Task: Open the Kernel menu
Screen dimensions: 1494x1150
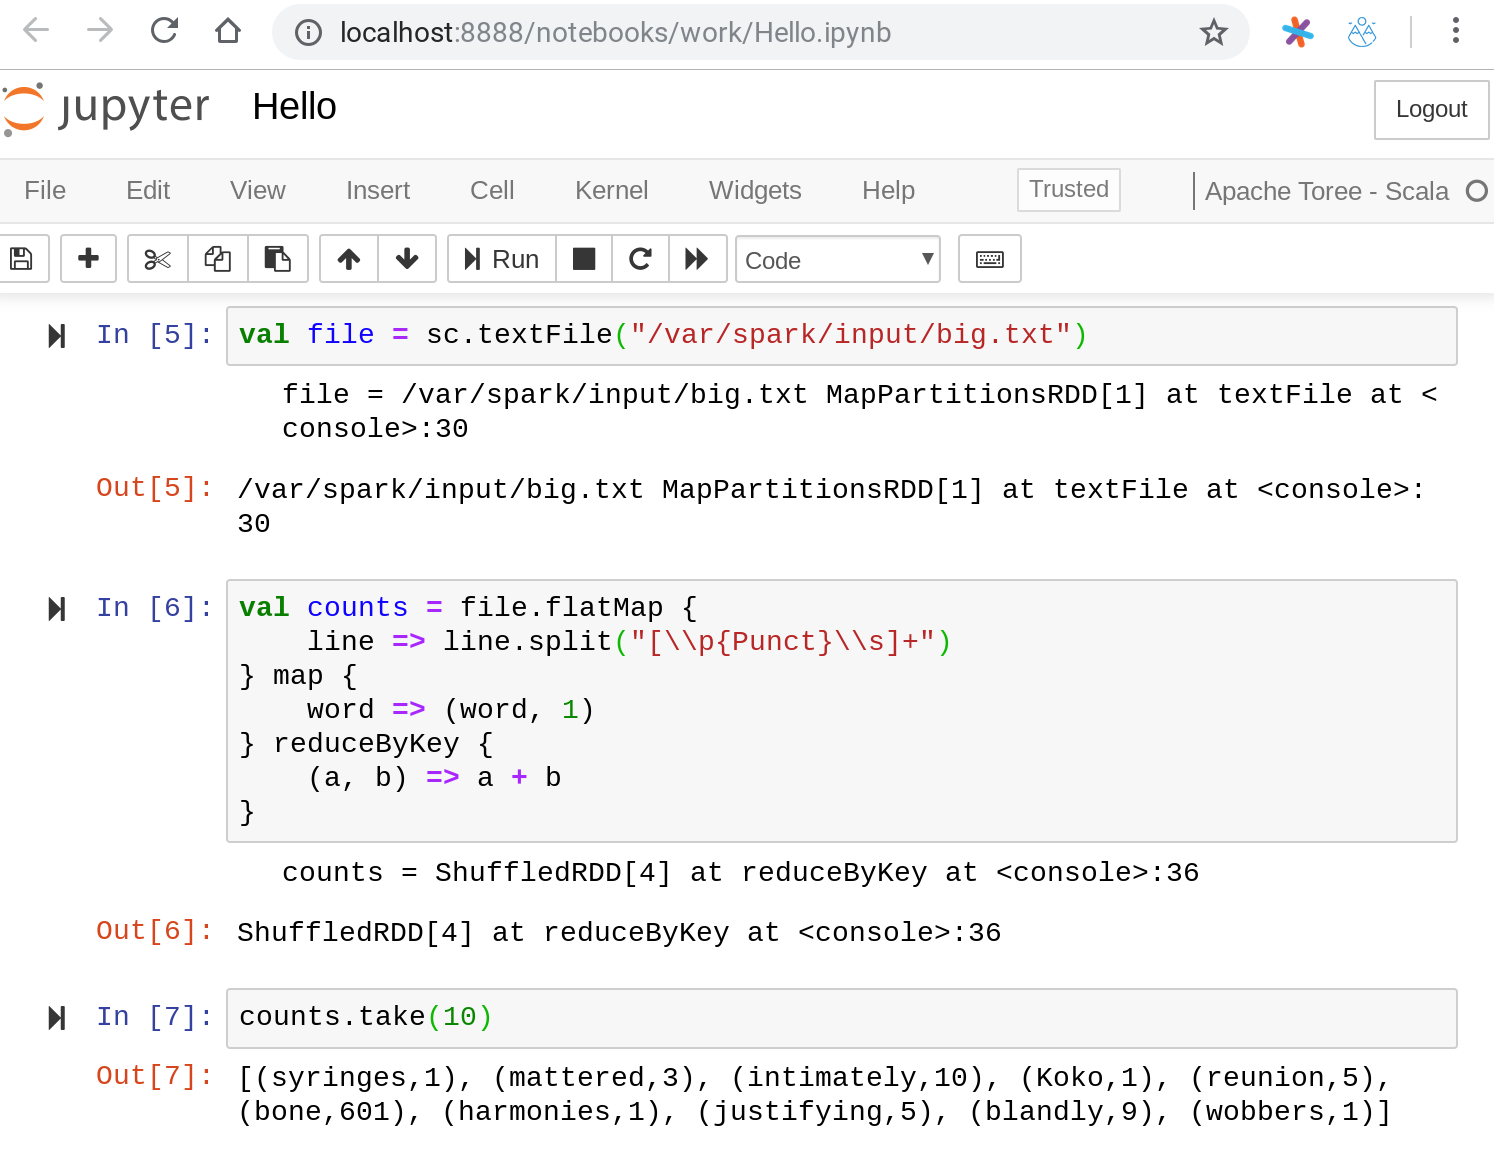Action: tap(611, 190)
